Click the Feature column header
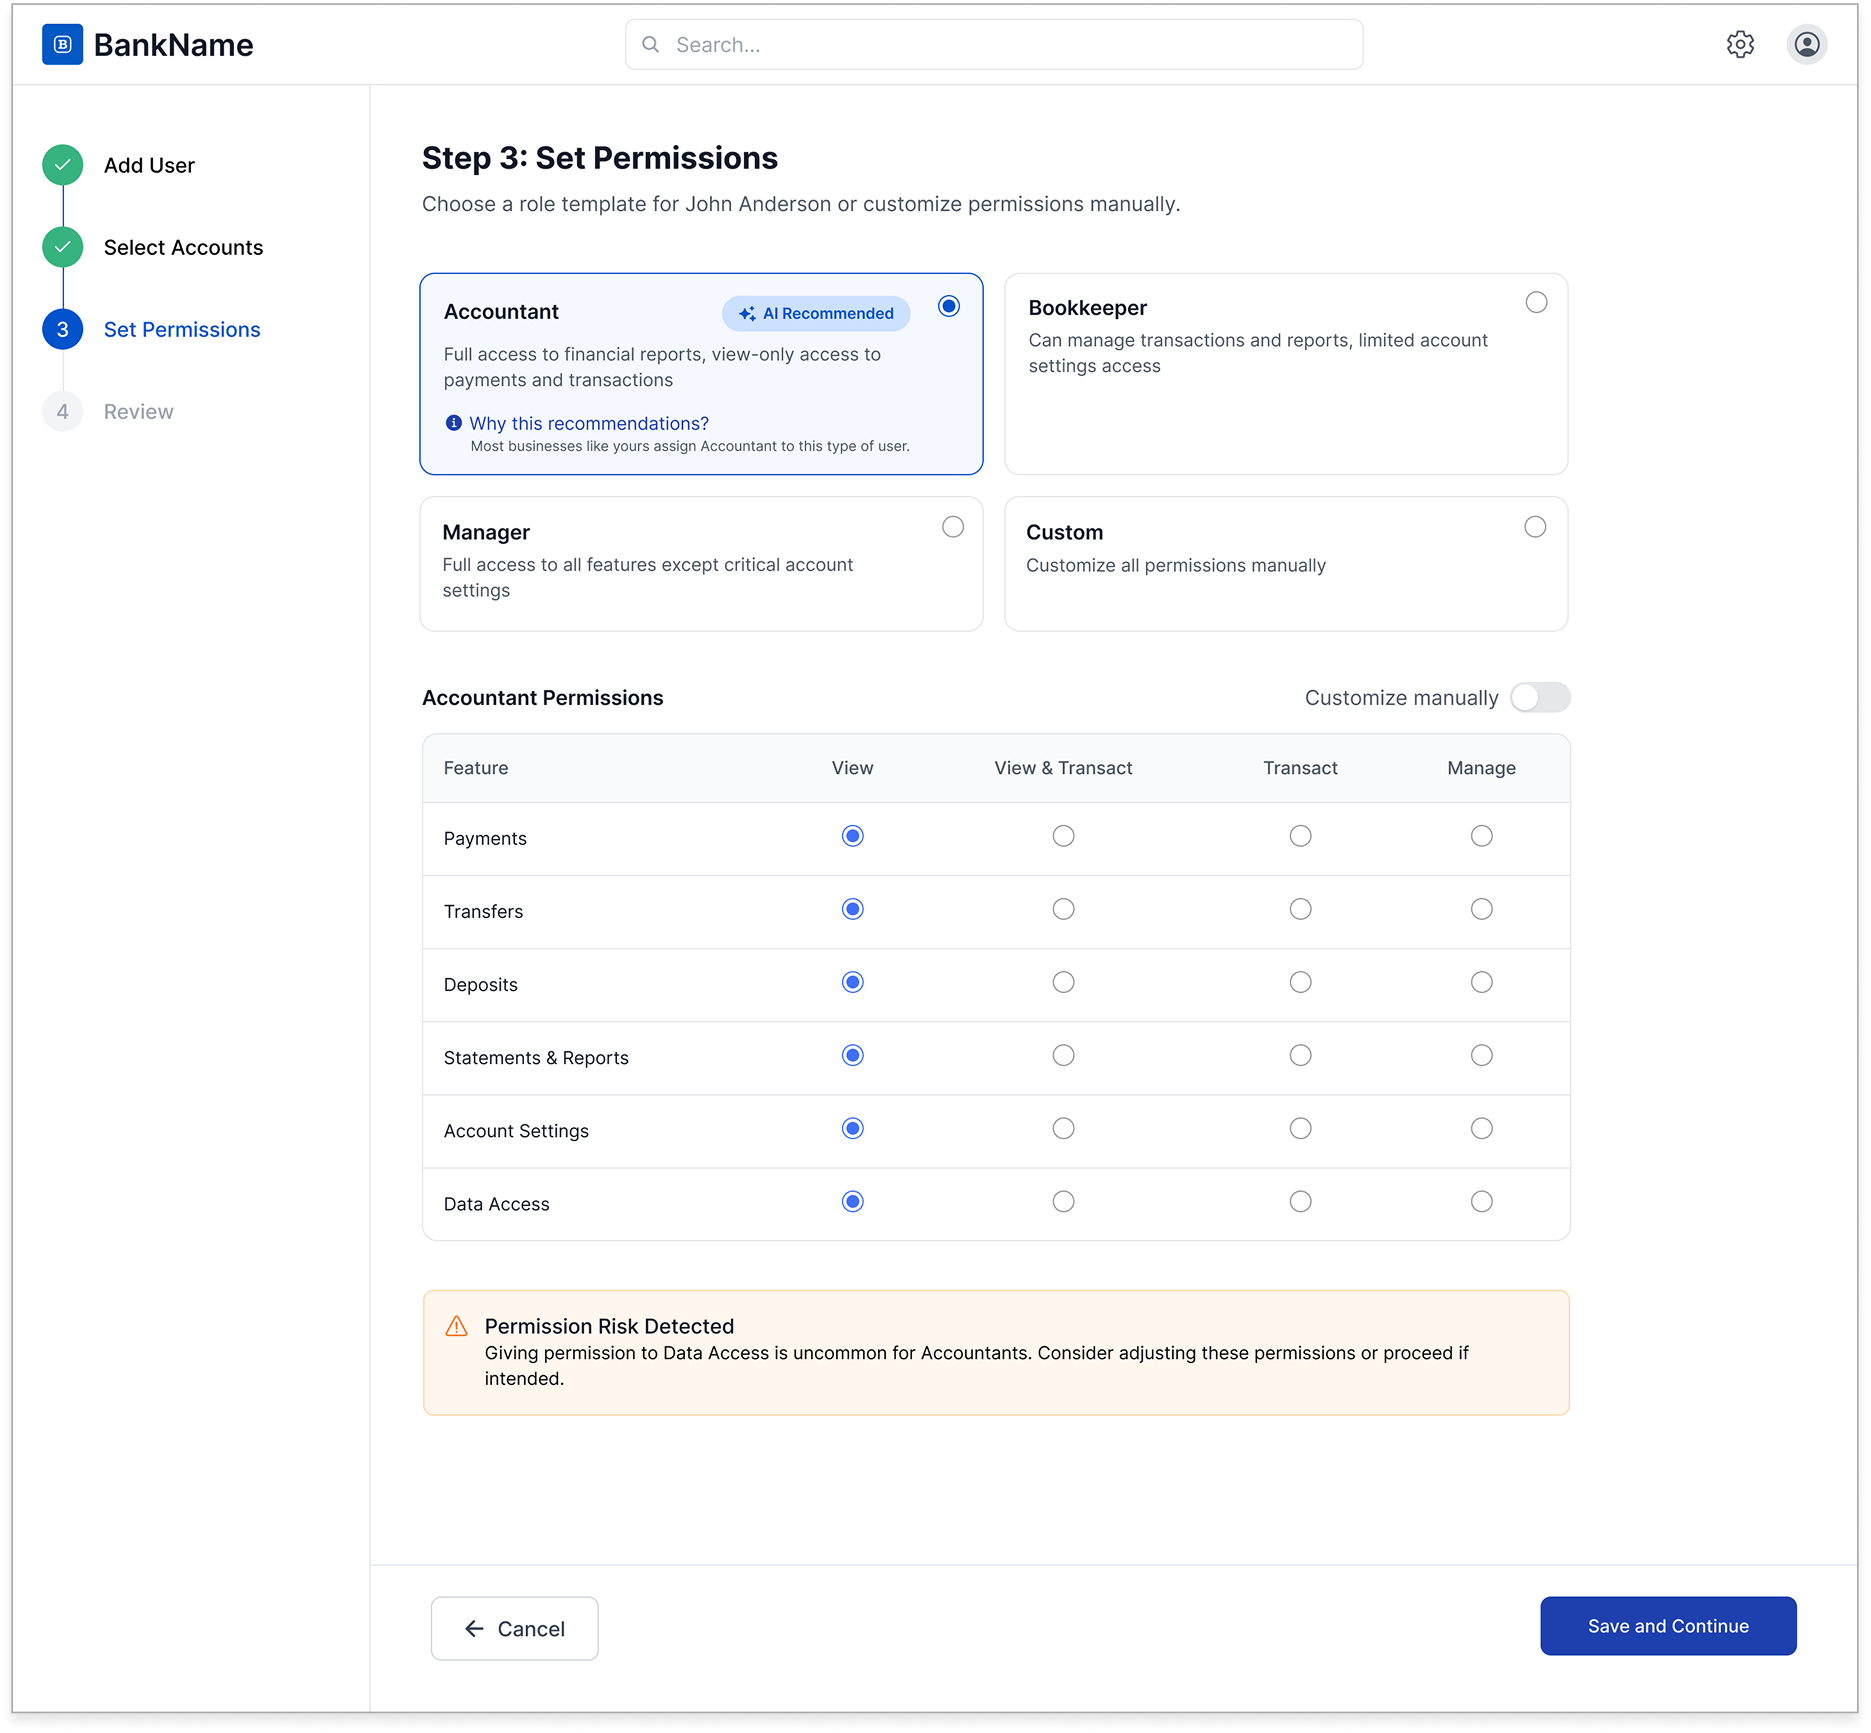 476,768
